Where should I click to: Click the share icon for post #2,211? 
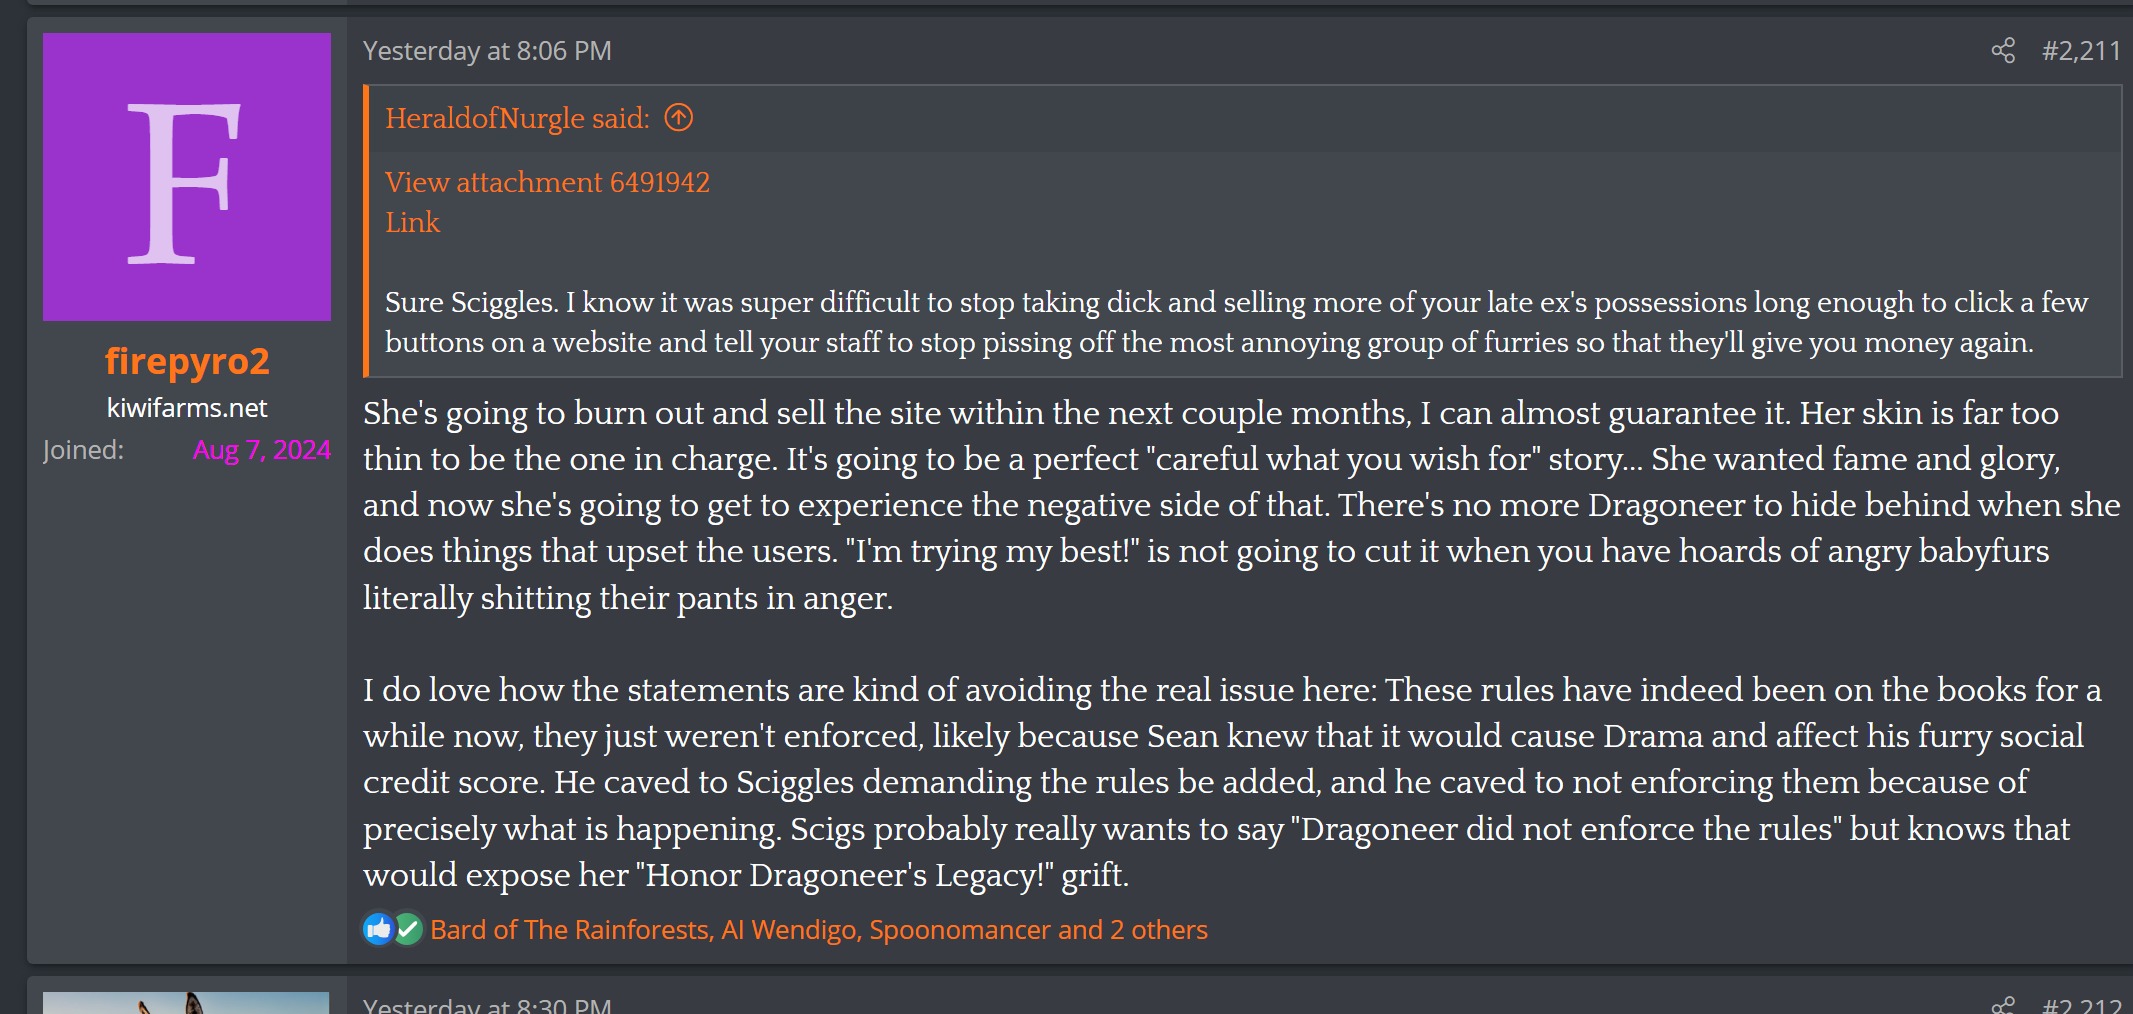point(2003,50)
